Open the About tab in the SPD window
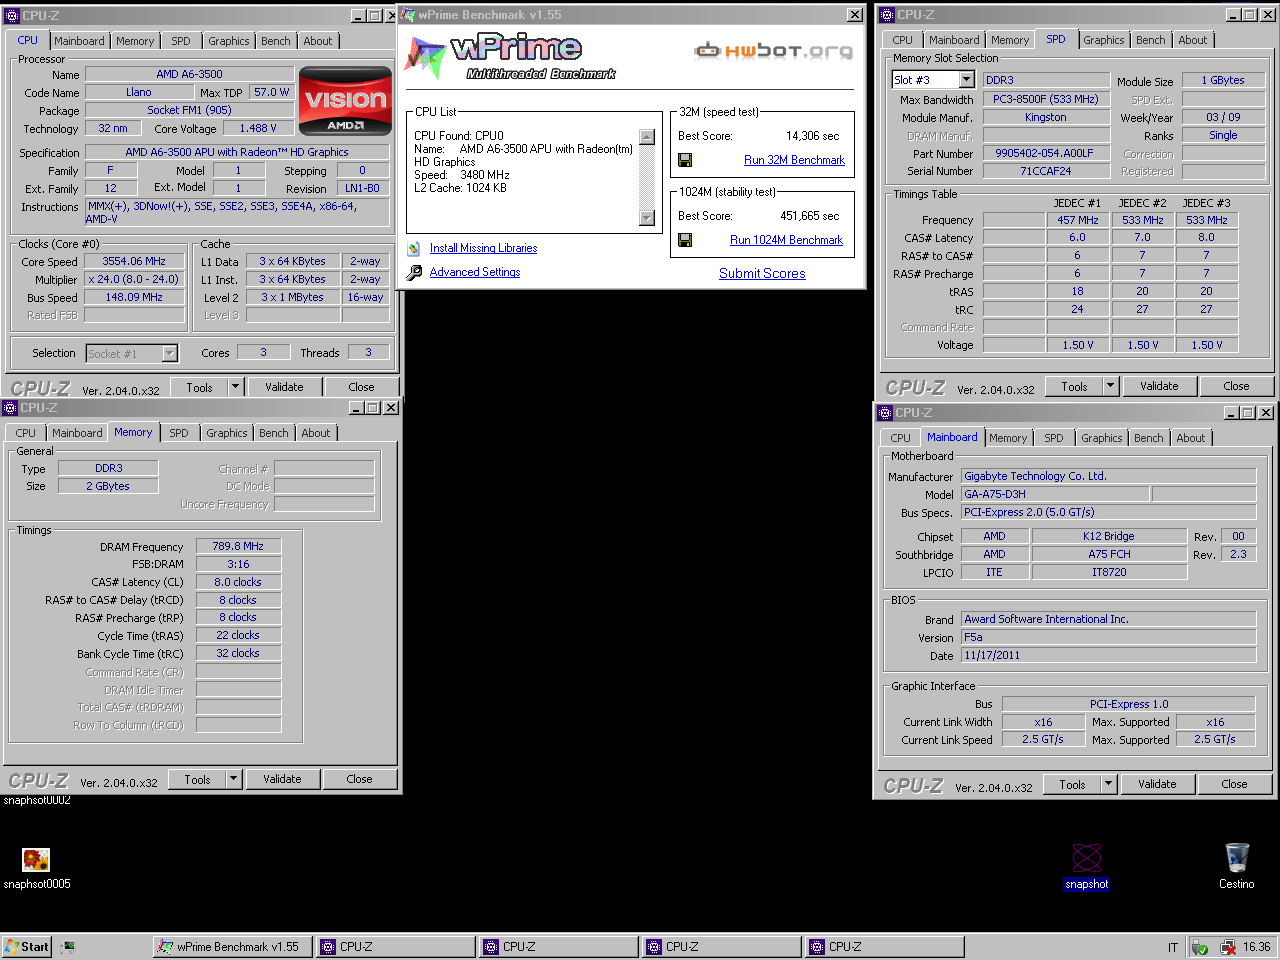Screen dimensions: 1280x960 [x=1192, y=40]
